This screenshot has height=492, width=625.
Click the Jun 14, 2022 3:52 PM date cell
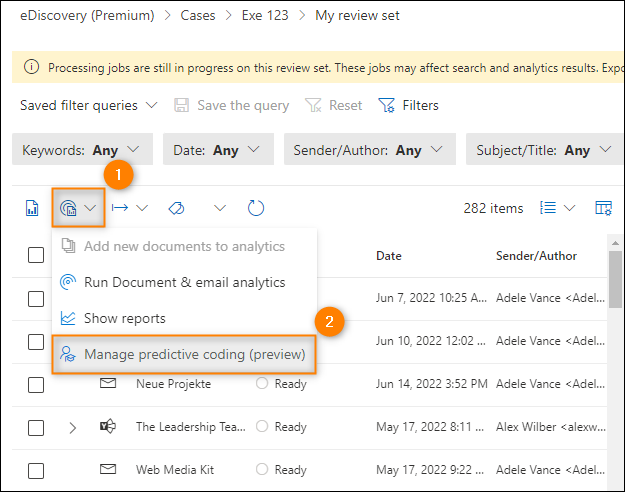pos(432,384)
